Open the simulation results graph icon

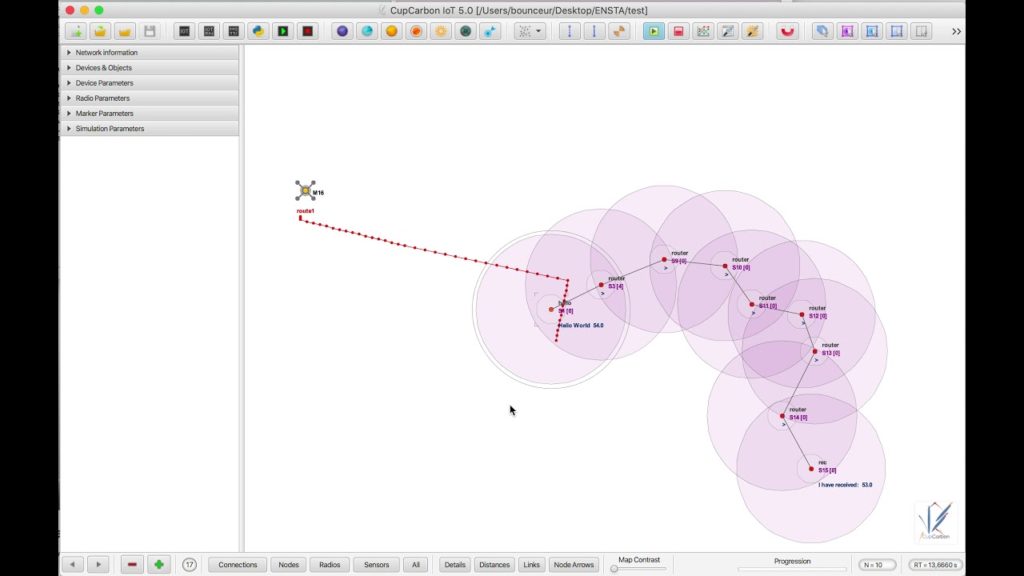(x=703, y=31)
